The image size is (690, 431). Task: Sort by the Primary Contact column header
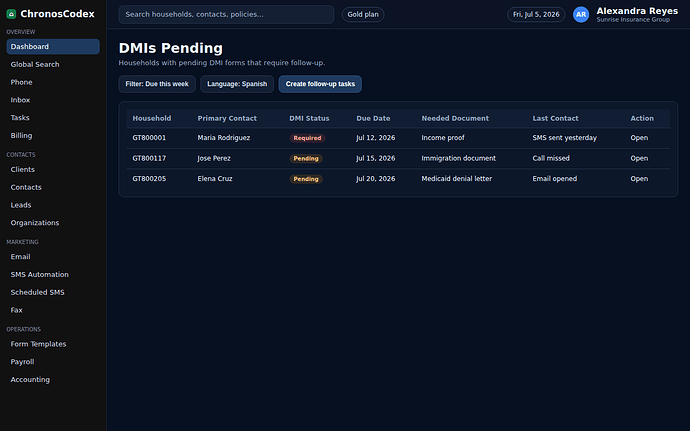coord(227,118)
